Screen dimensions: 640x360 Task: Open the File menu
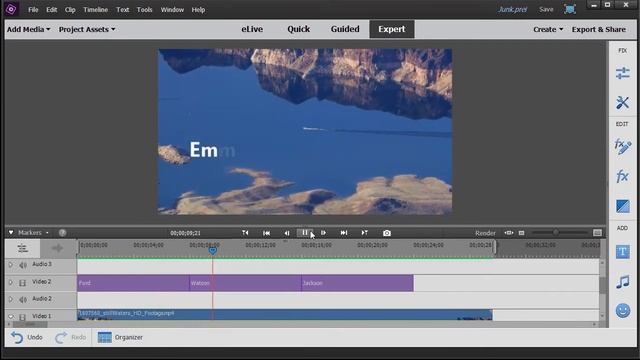[33, 9]
